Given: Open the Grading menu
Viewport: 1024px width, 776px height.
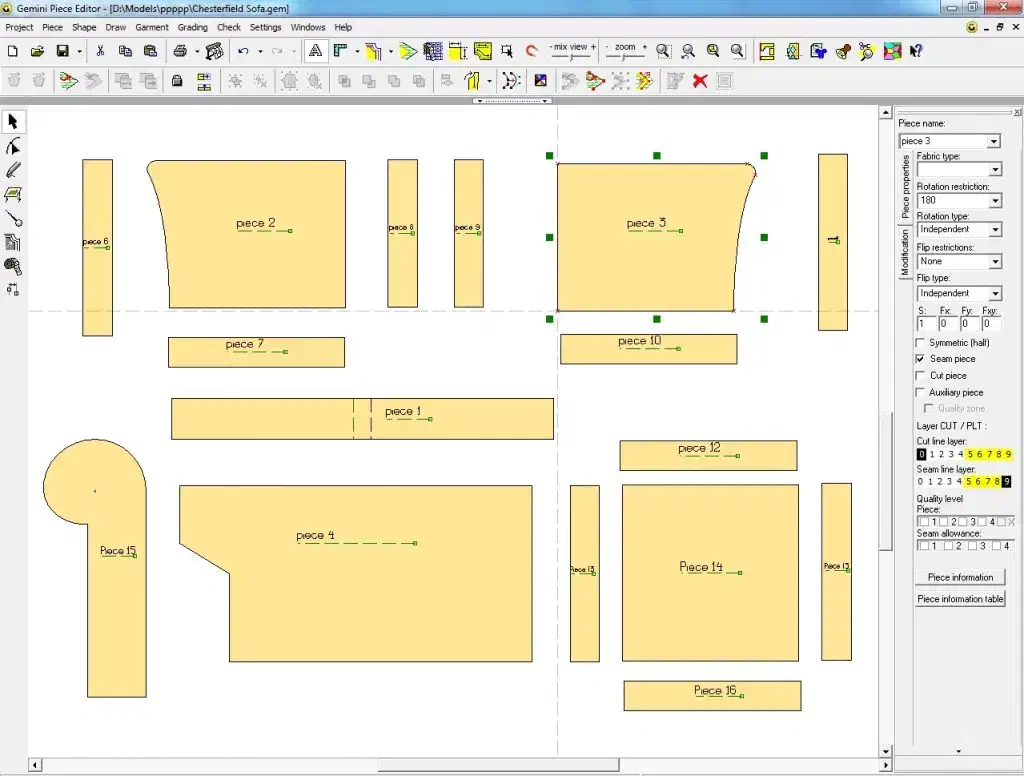Looking at the screenshot, I should tap(192, 27).
